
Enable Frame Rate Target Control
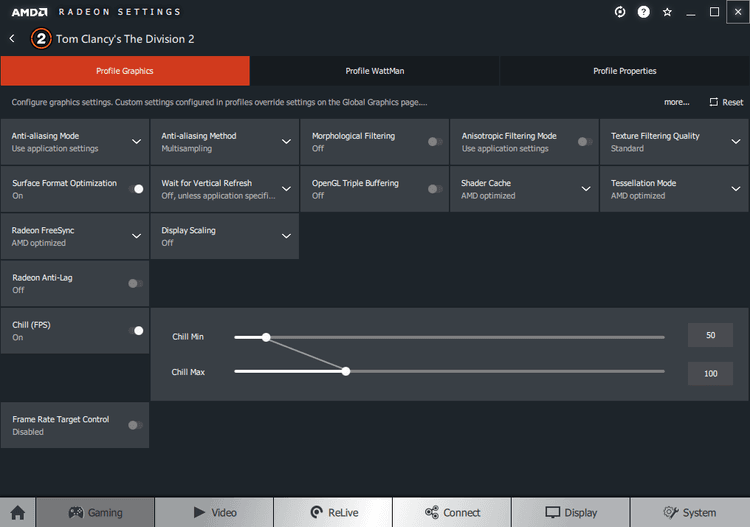click(135, 425)
